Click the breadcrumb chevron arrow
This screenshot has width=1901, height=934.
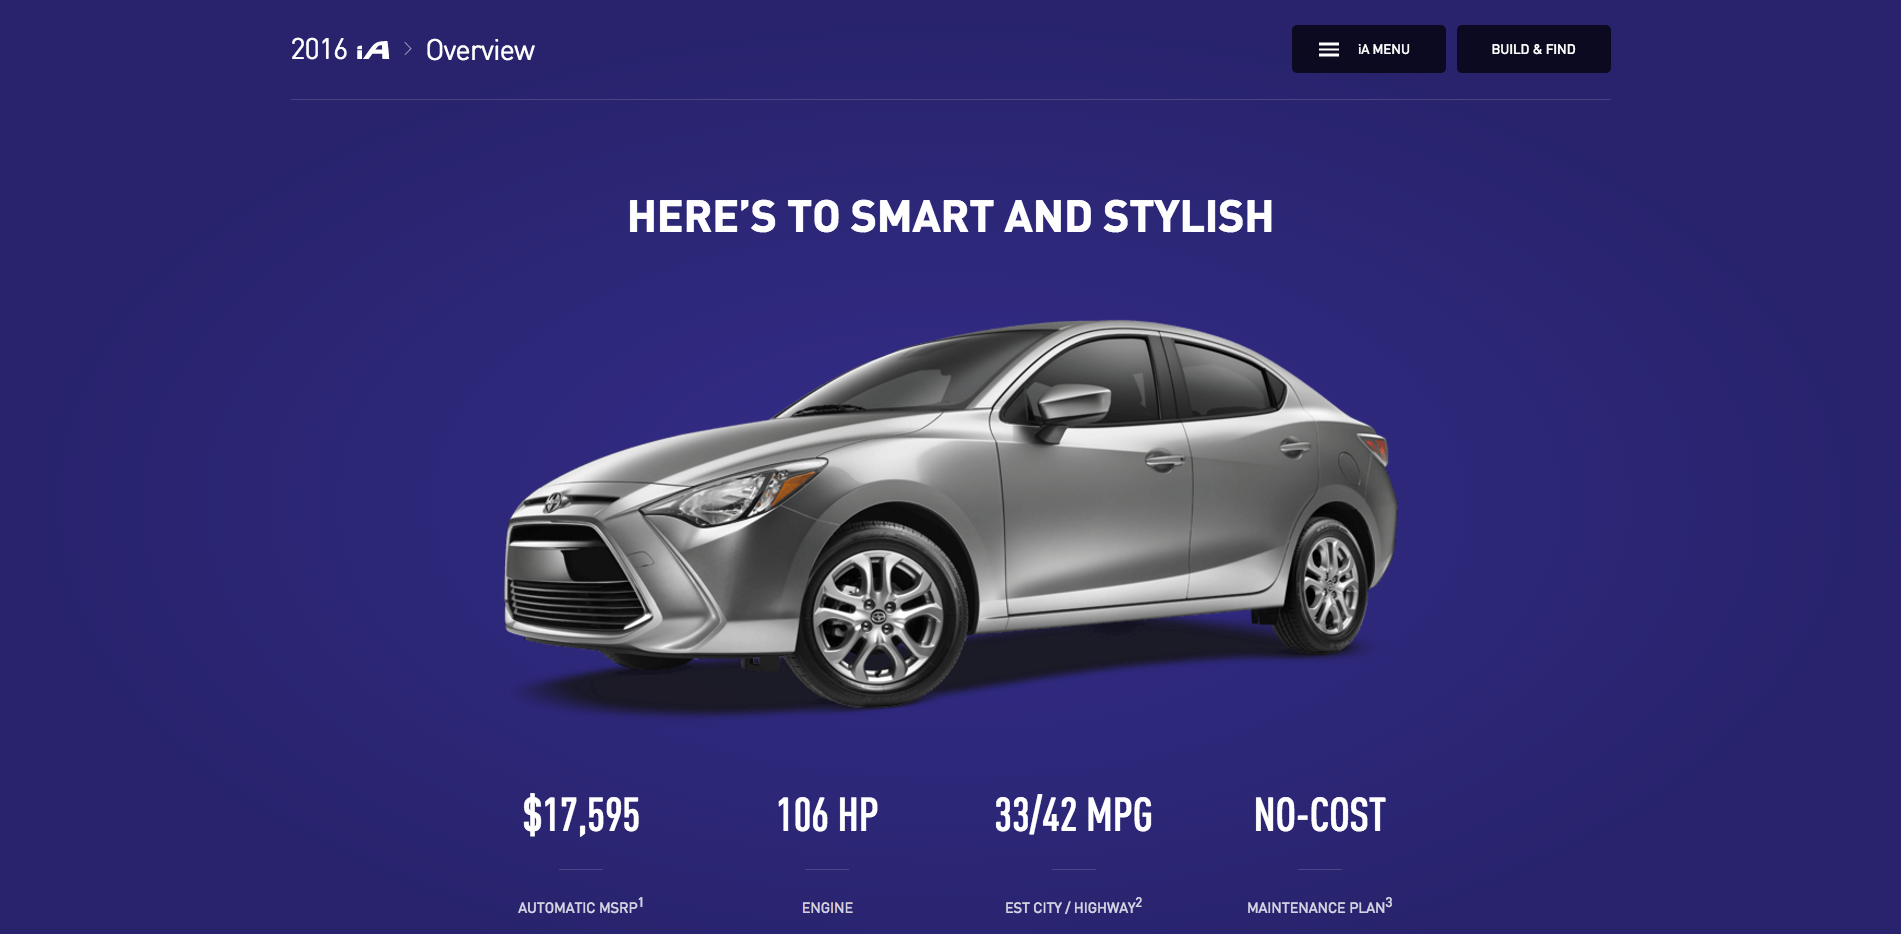(408, 48)
